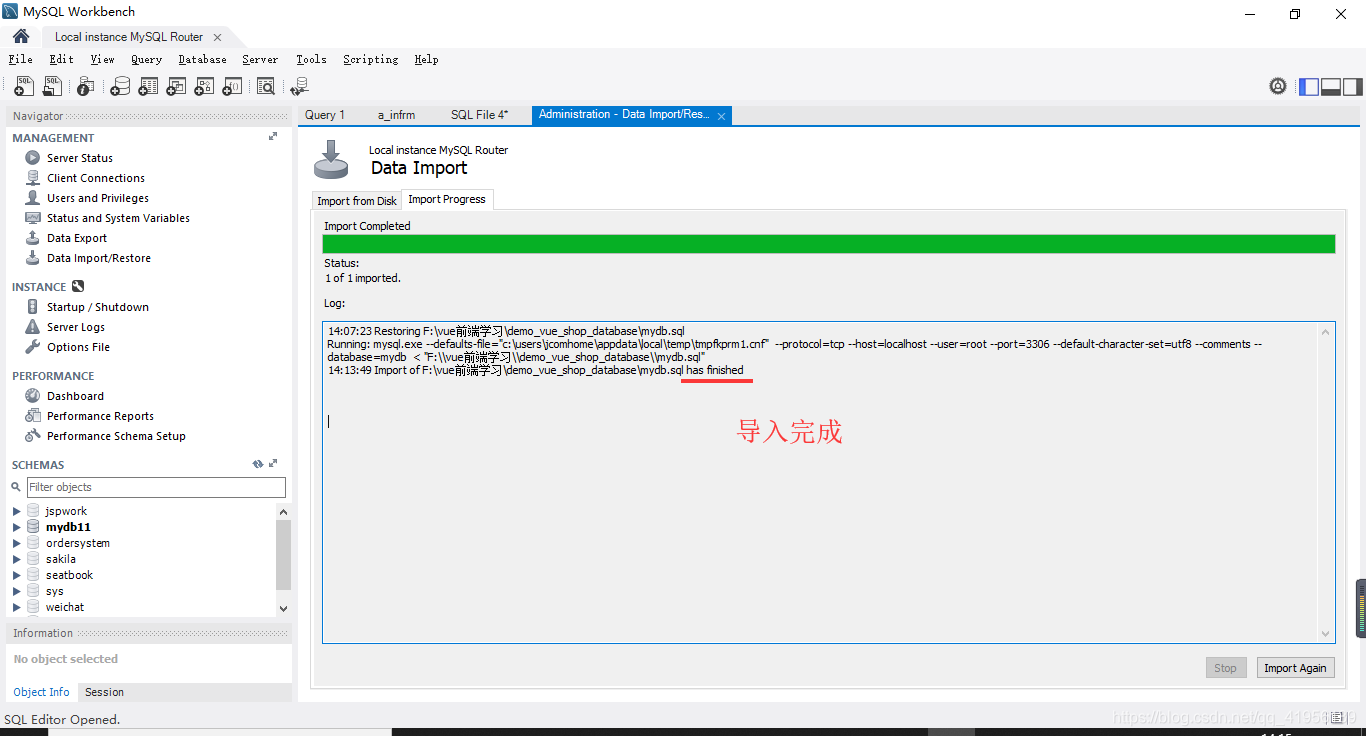Refresh the schemas list

coord(258,464)
